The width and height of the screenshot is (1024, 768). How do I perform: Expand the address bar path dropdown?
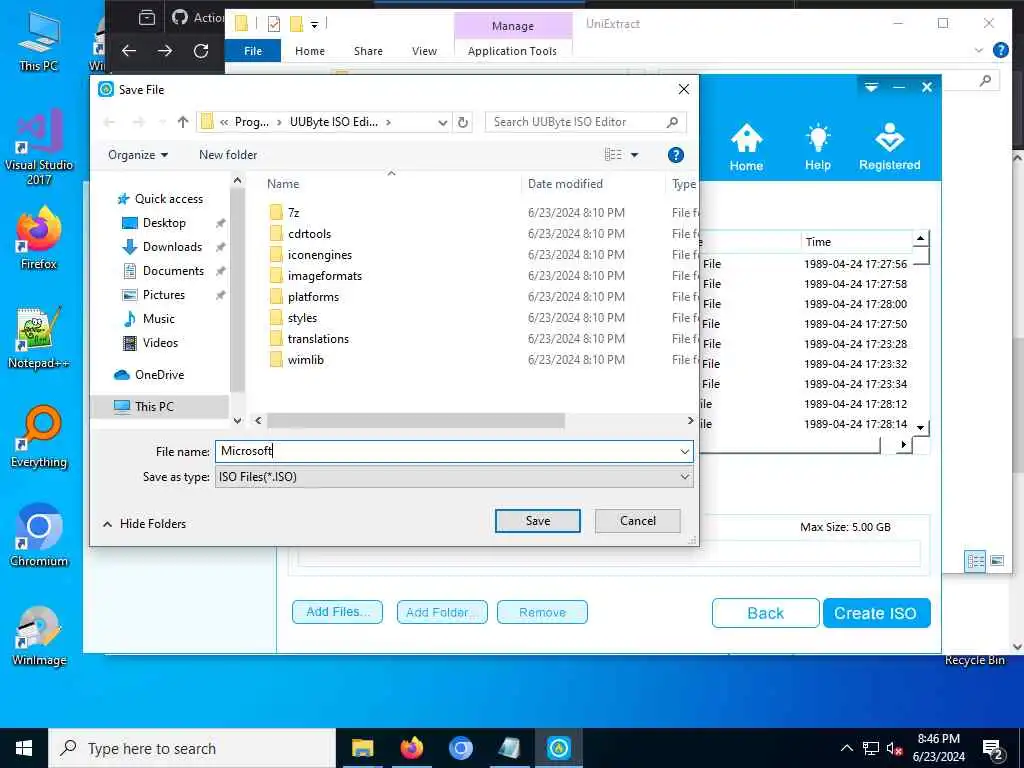[x=442, y=122]
